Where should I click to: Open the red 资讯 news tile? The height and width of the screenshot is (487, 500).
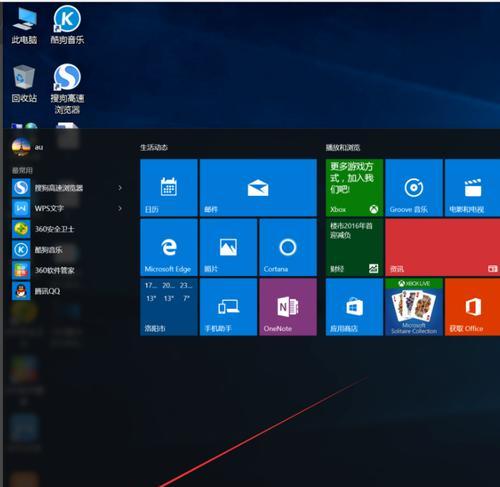point(443,247)
